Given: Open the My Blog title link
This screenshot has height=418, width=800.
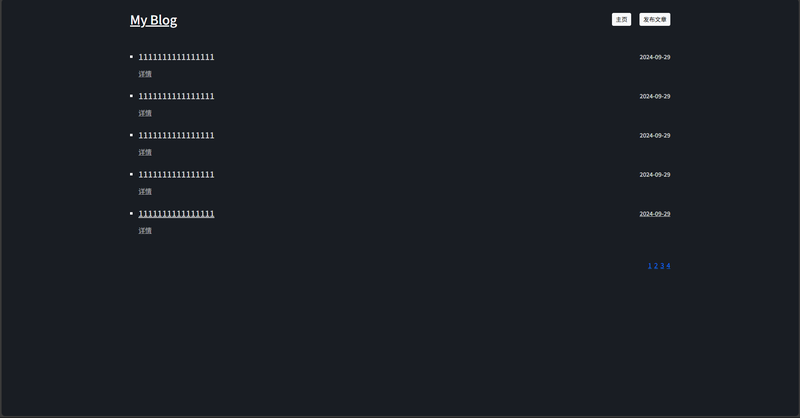Looking at the screenshot, I should (154, 20).
